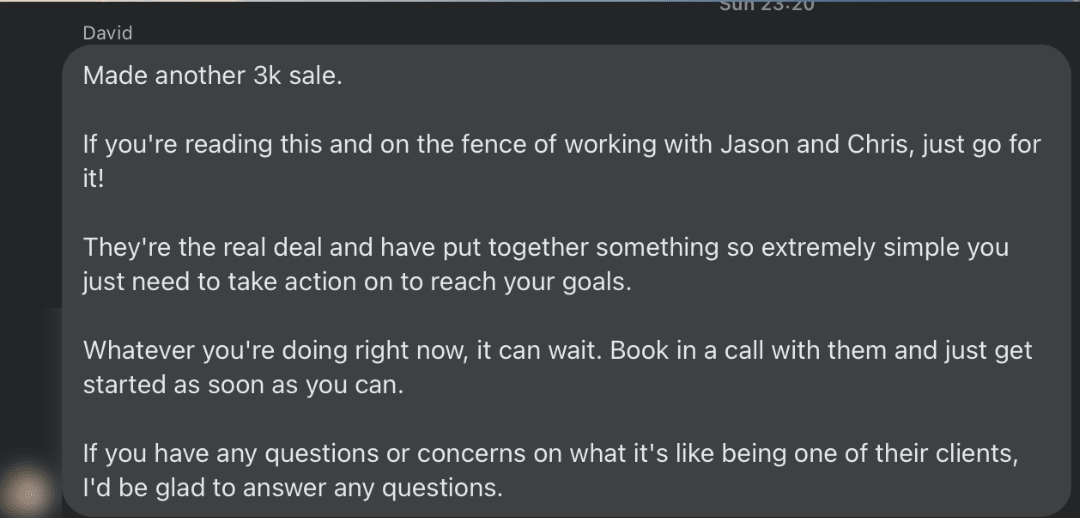Select the standalone word 'it!'

pyautogui.click(x=93, y=179)
